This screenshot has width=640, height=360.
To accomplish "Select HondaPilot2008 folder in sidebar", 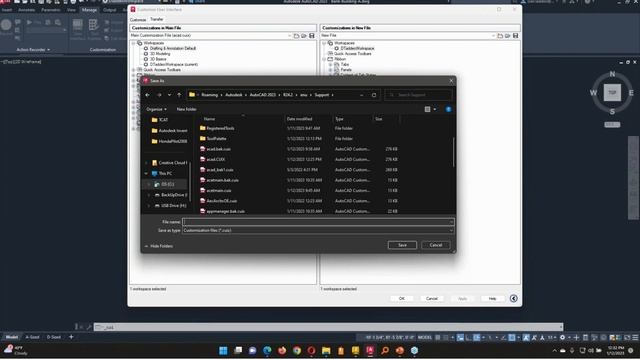I will click(x=169, y=141).
